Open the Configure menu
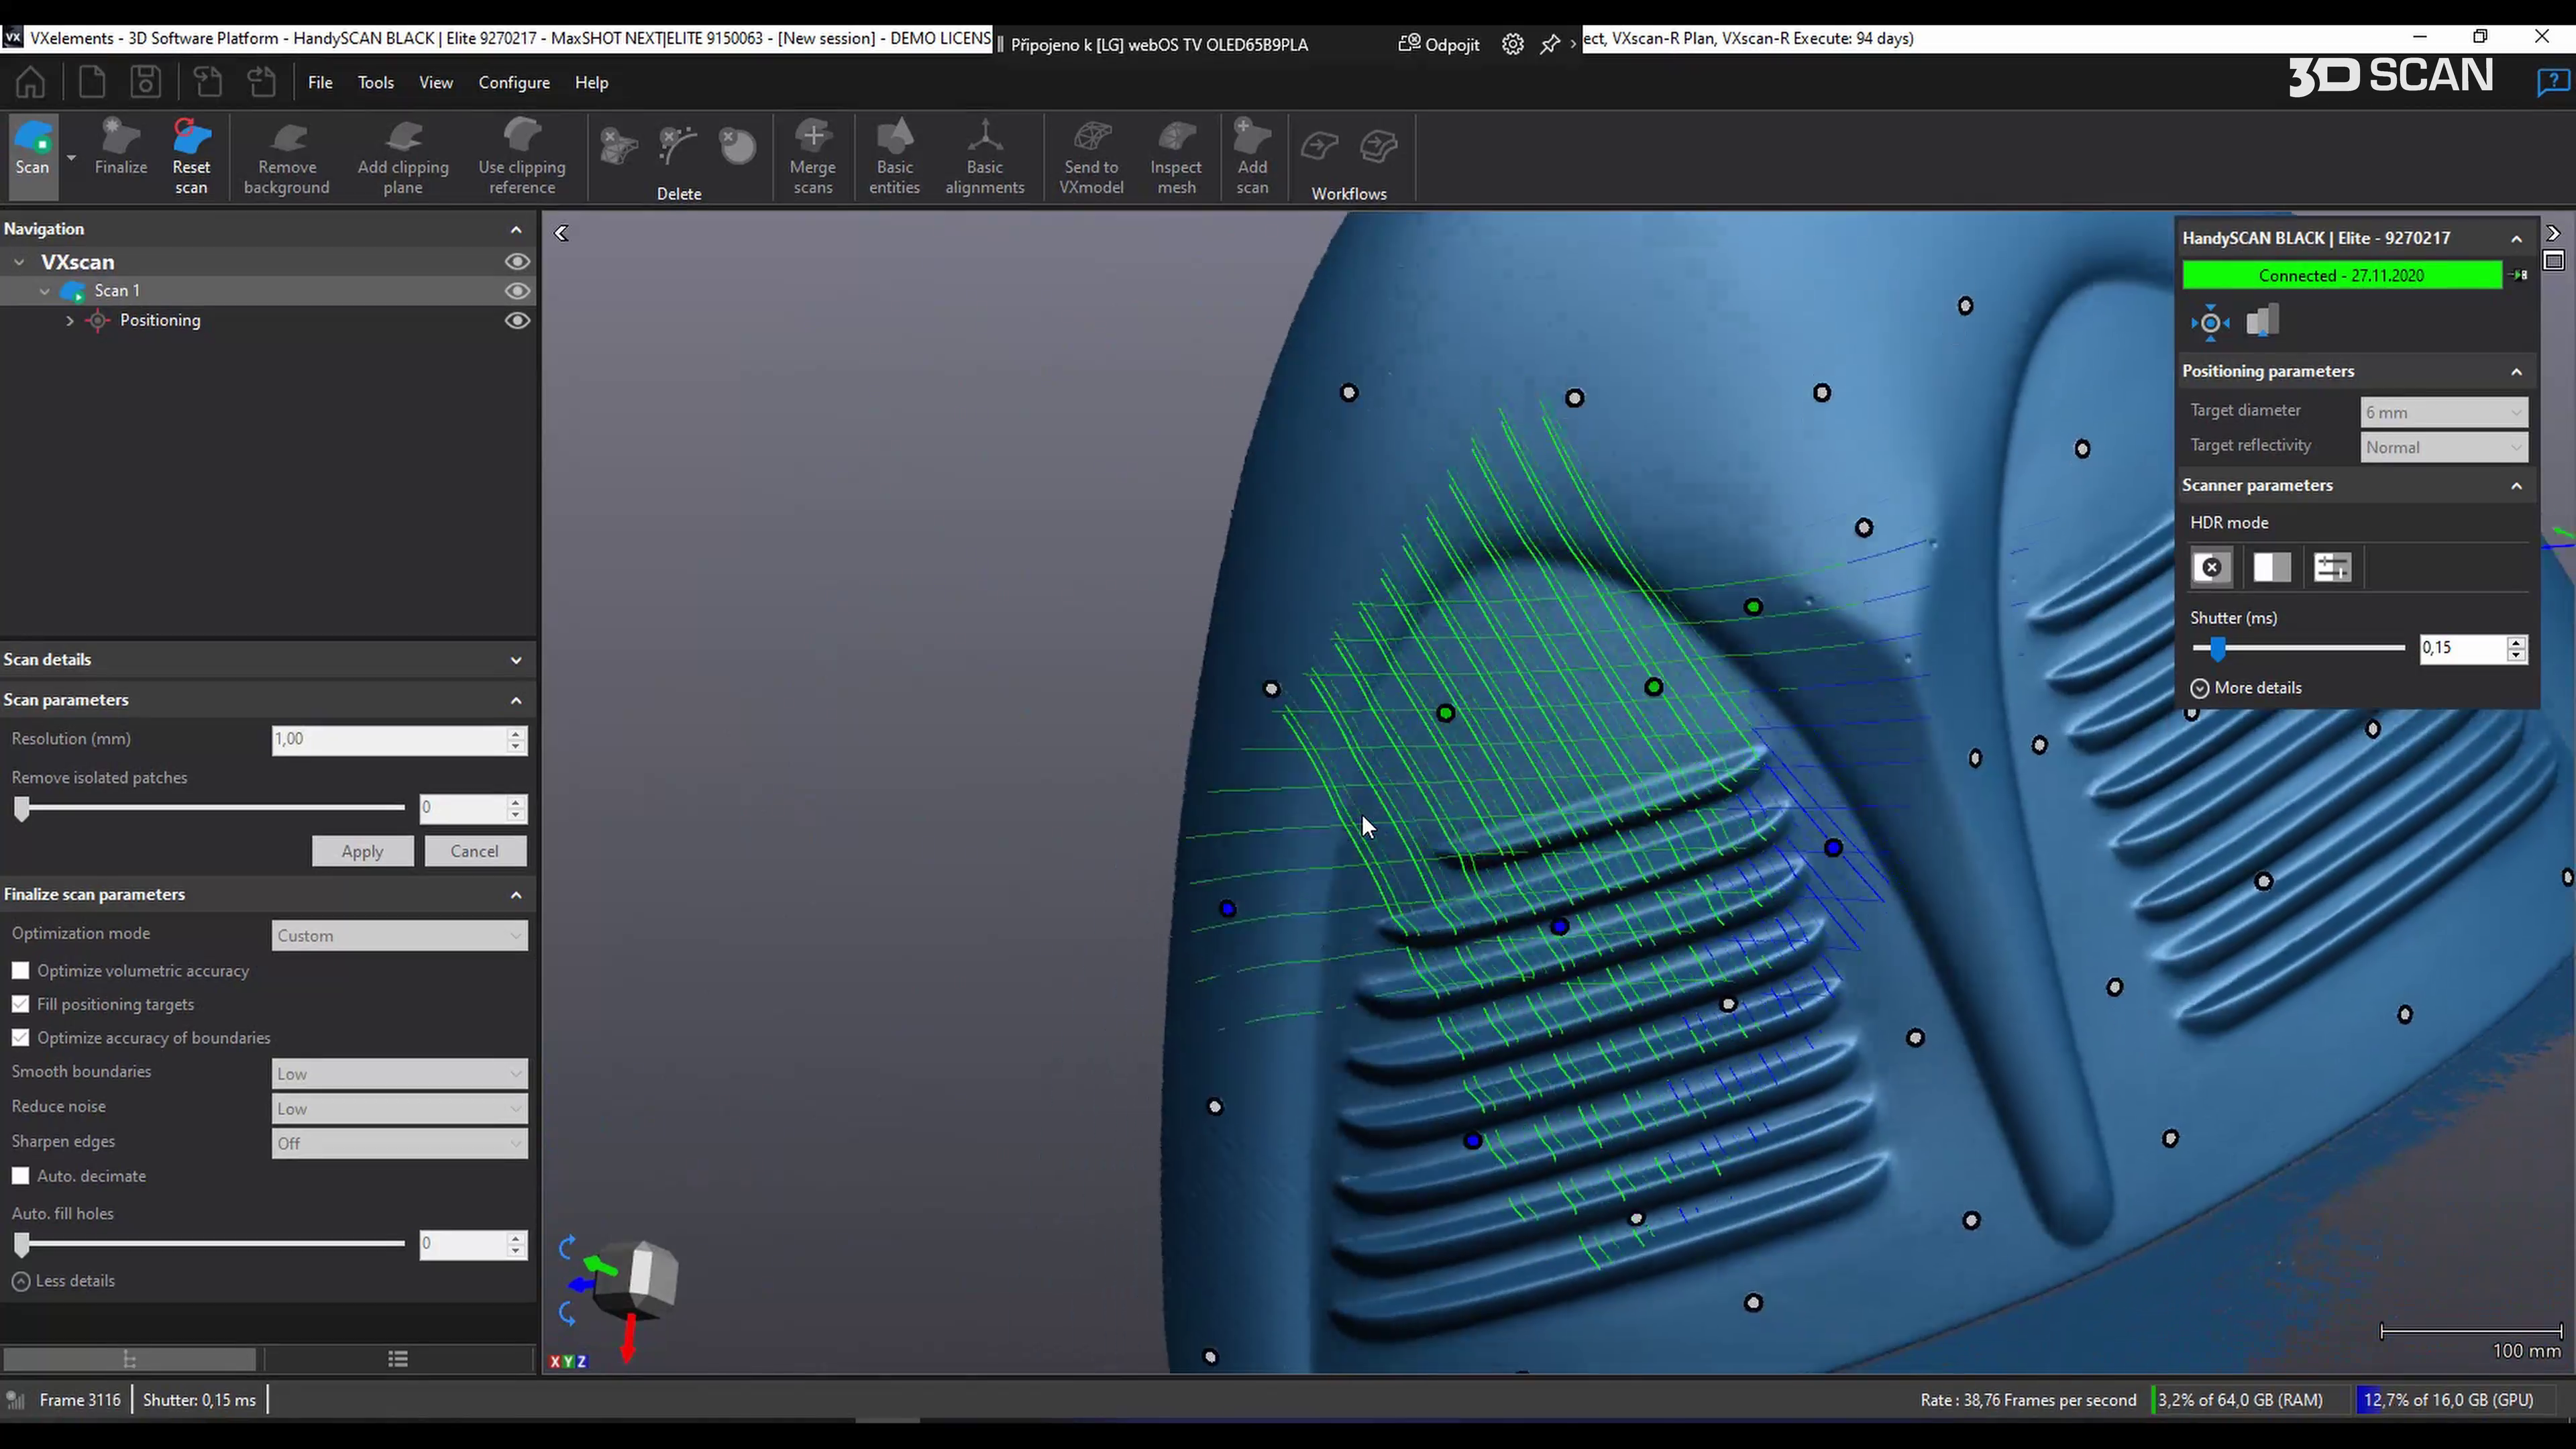This screenshot has height=1449, width=2576. 514,83
